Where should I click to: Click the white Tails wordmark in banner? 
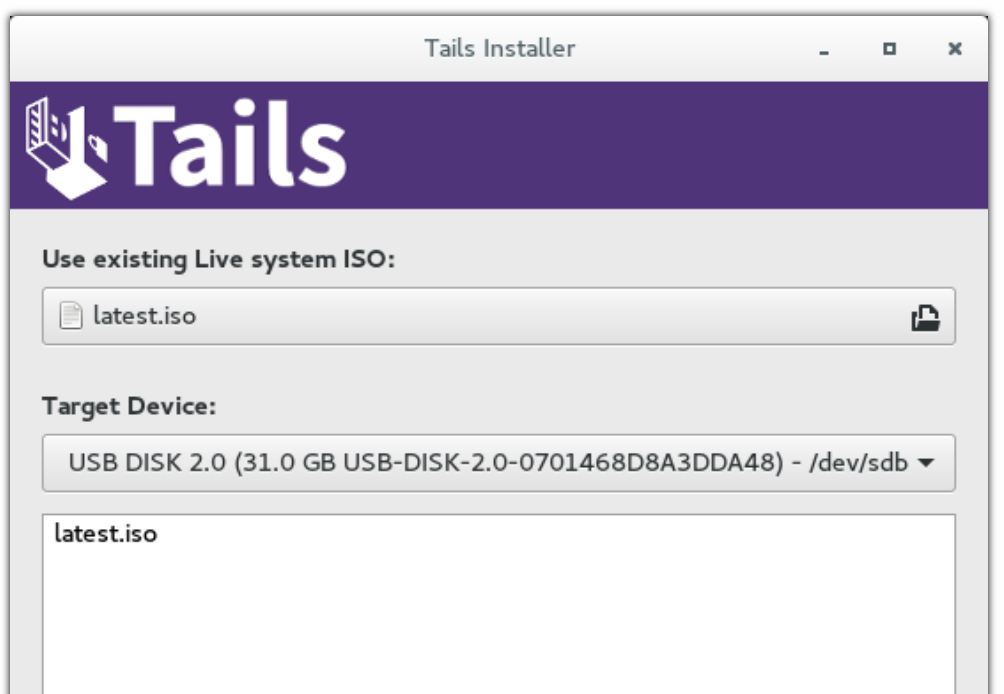point(229,145)
